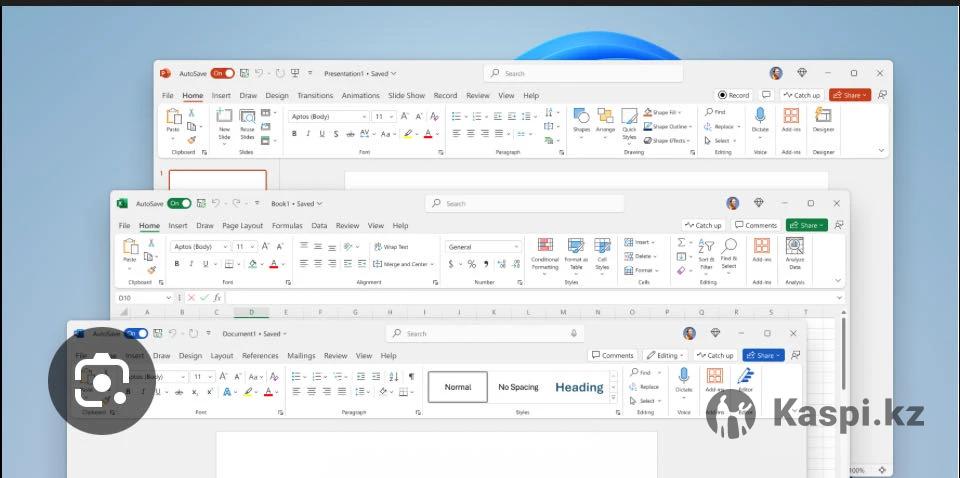Click the Dictate microphone in PowerPoint ribbon
Image resolution: width=960 pixels, height=478 pixels.
click(x=760, y=117)
